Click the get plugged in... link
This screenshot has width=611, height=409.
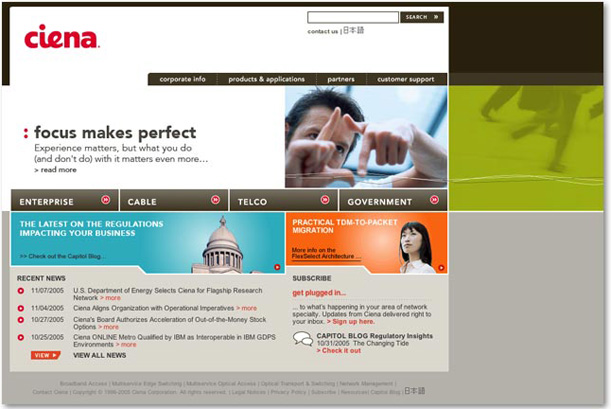click(x=319, y=293)
